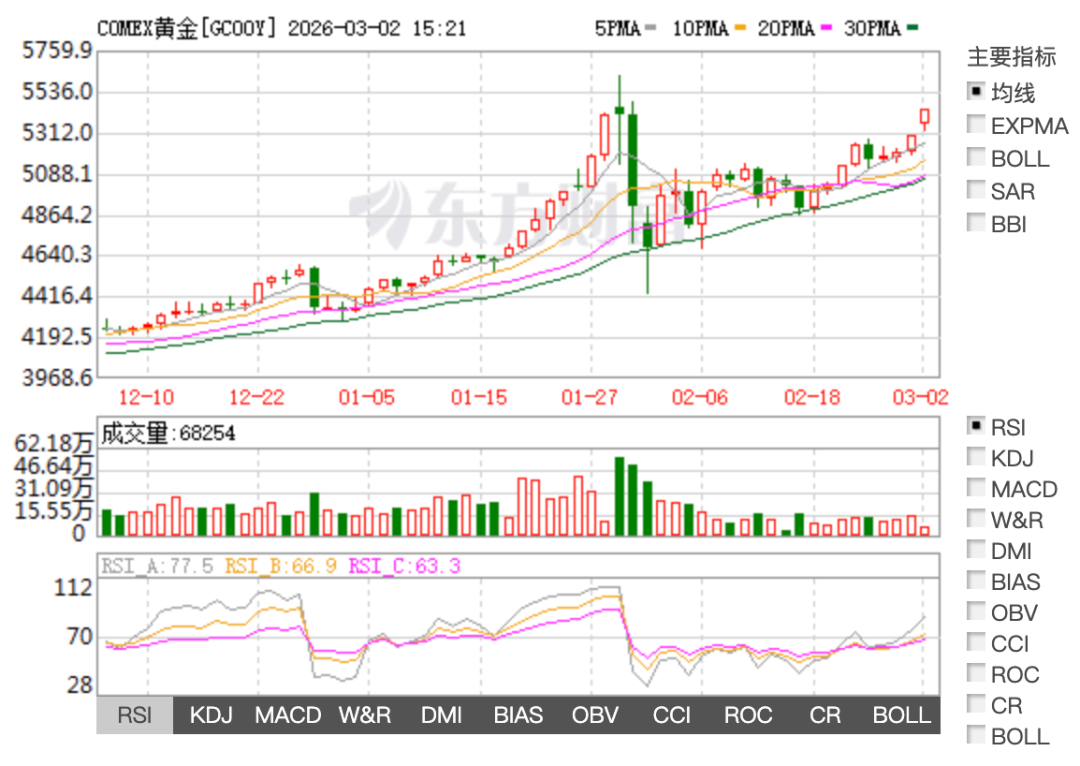Viewport: 1080px width, 766px height.
Task: Select the 均线 main indicator option
Action: pyautogui.click(x=977, y=92)
